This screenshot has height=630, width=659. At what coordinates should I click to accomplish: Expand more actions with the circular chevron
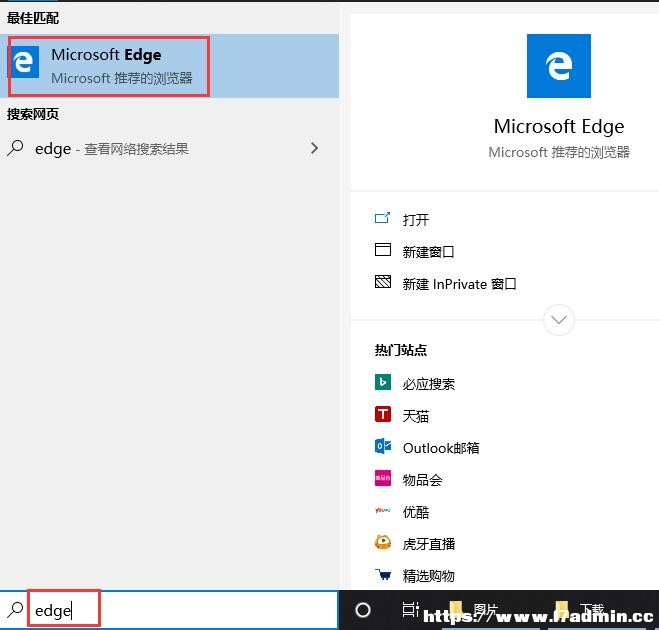(559, 320)
